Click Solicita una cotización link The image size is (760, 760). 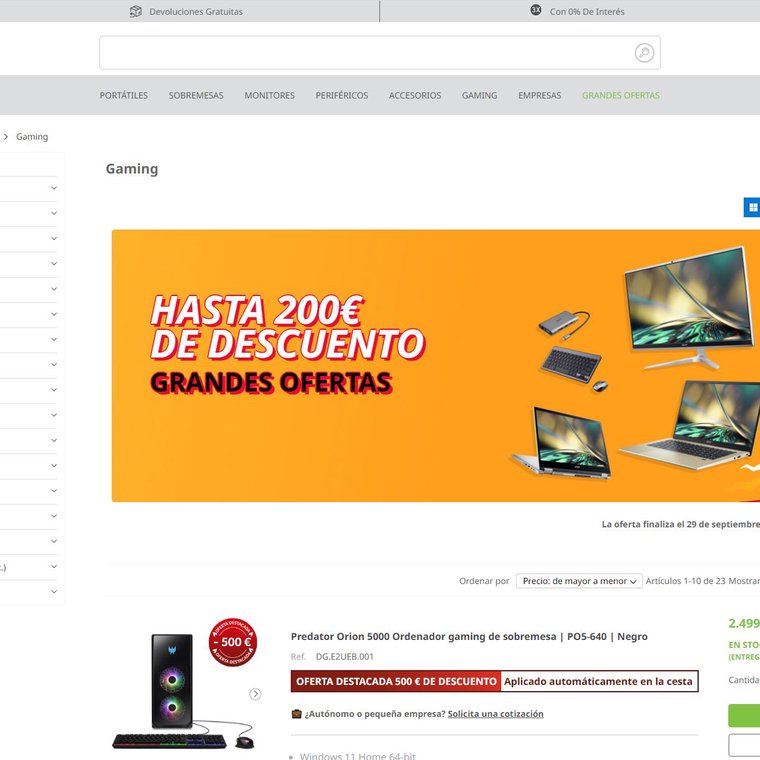coord(495,713)
